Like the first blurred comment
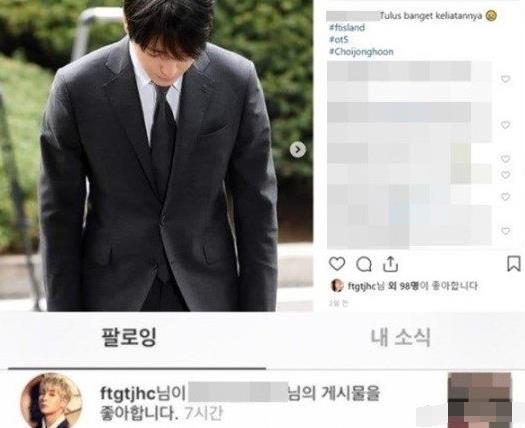The width and height of the screenshot is (525, 428). pyautogui.click(x=506, y=79)
